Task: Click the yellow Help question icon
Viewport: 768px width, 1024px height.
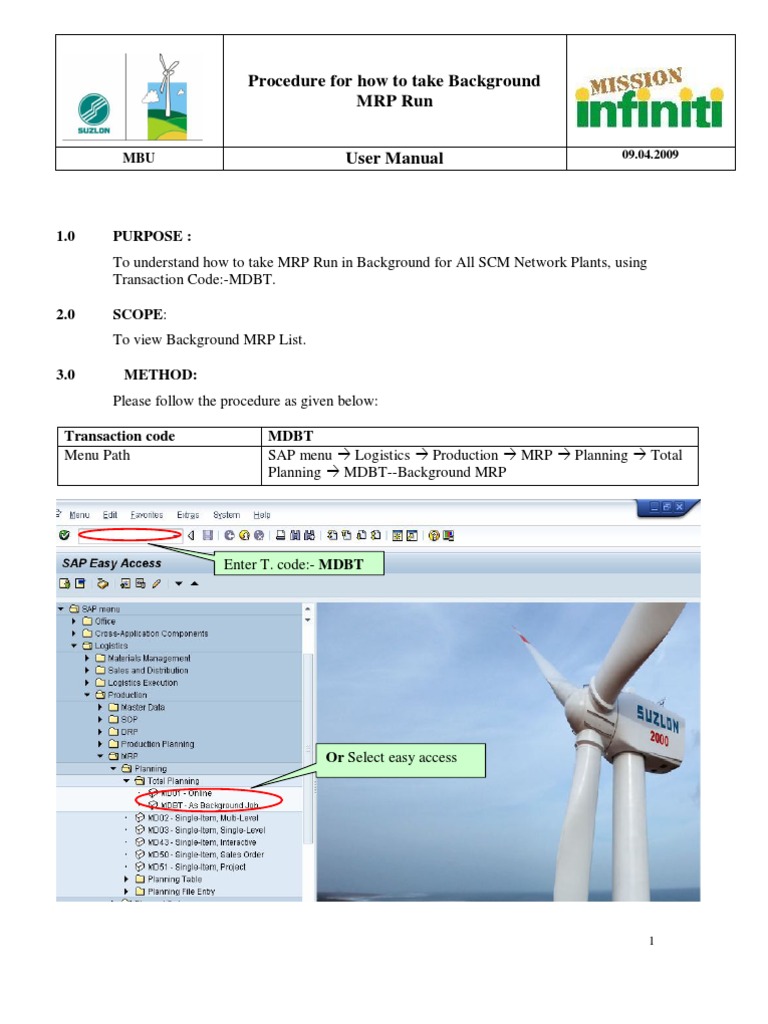Action: pos(434,536)
